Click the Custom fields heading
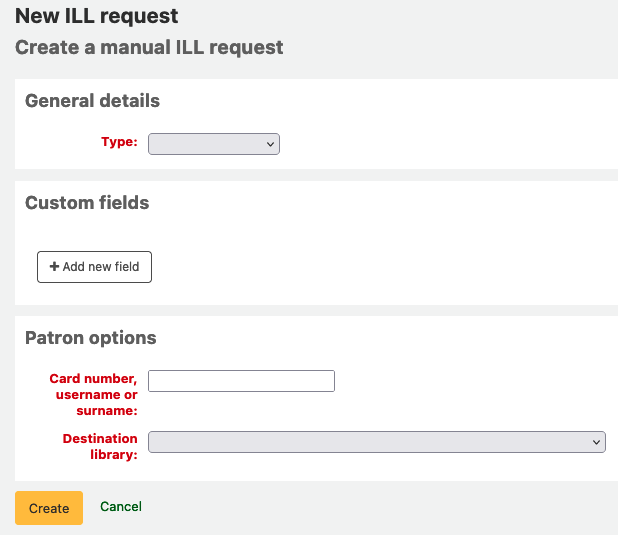This screenshot has width=618, height=535. 87,203
